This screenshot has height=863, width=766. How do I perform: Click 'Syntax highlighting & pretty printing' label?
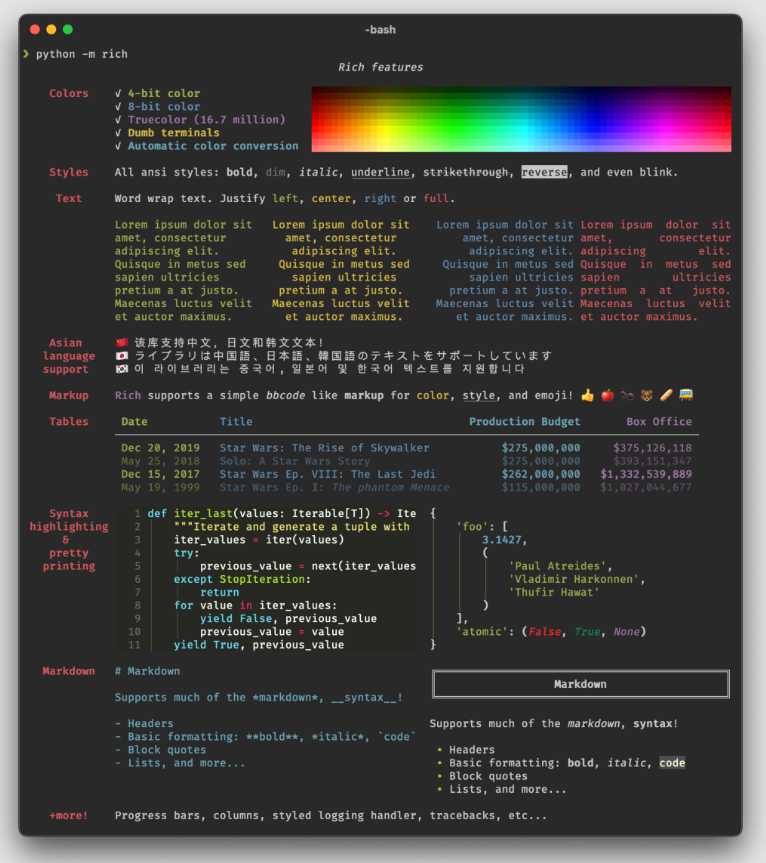[x=69, y=539]
